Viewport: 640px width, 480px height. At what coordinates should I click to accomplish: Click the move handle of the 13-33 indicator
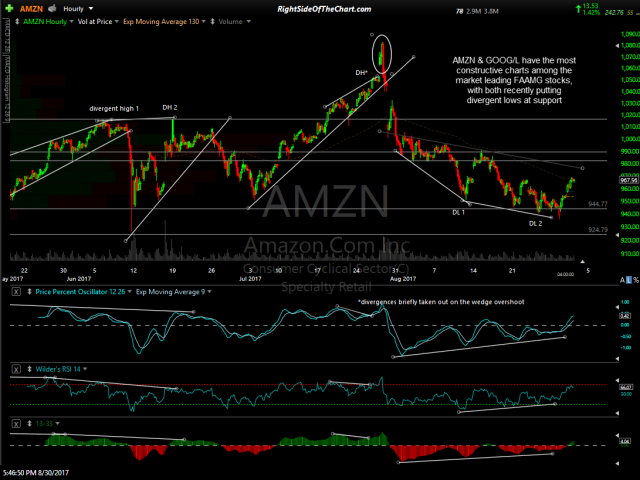coord(29,424)
